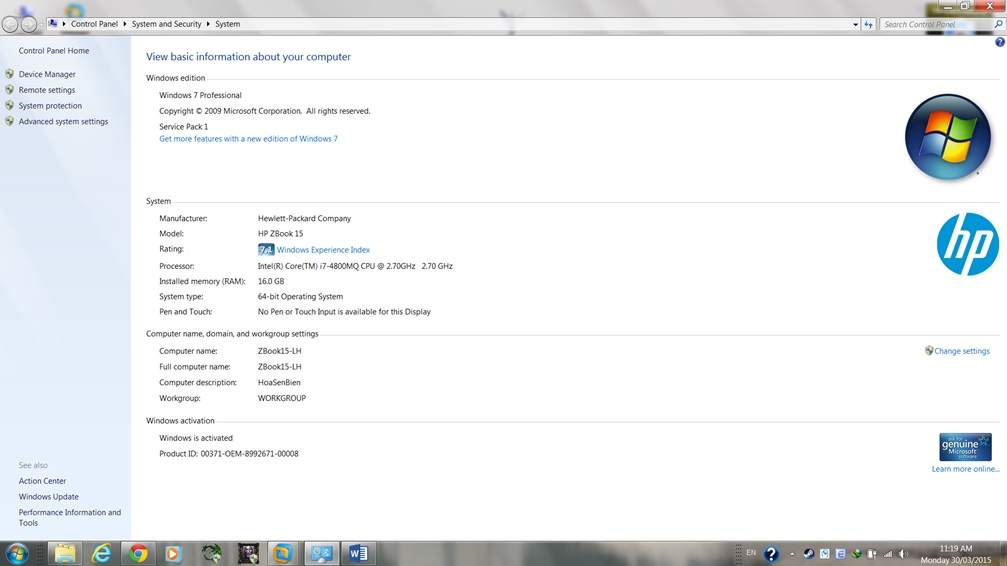1007x566 pixels.
Task: Open Learn more online link
Action: tap(965, 469)
